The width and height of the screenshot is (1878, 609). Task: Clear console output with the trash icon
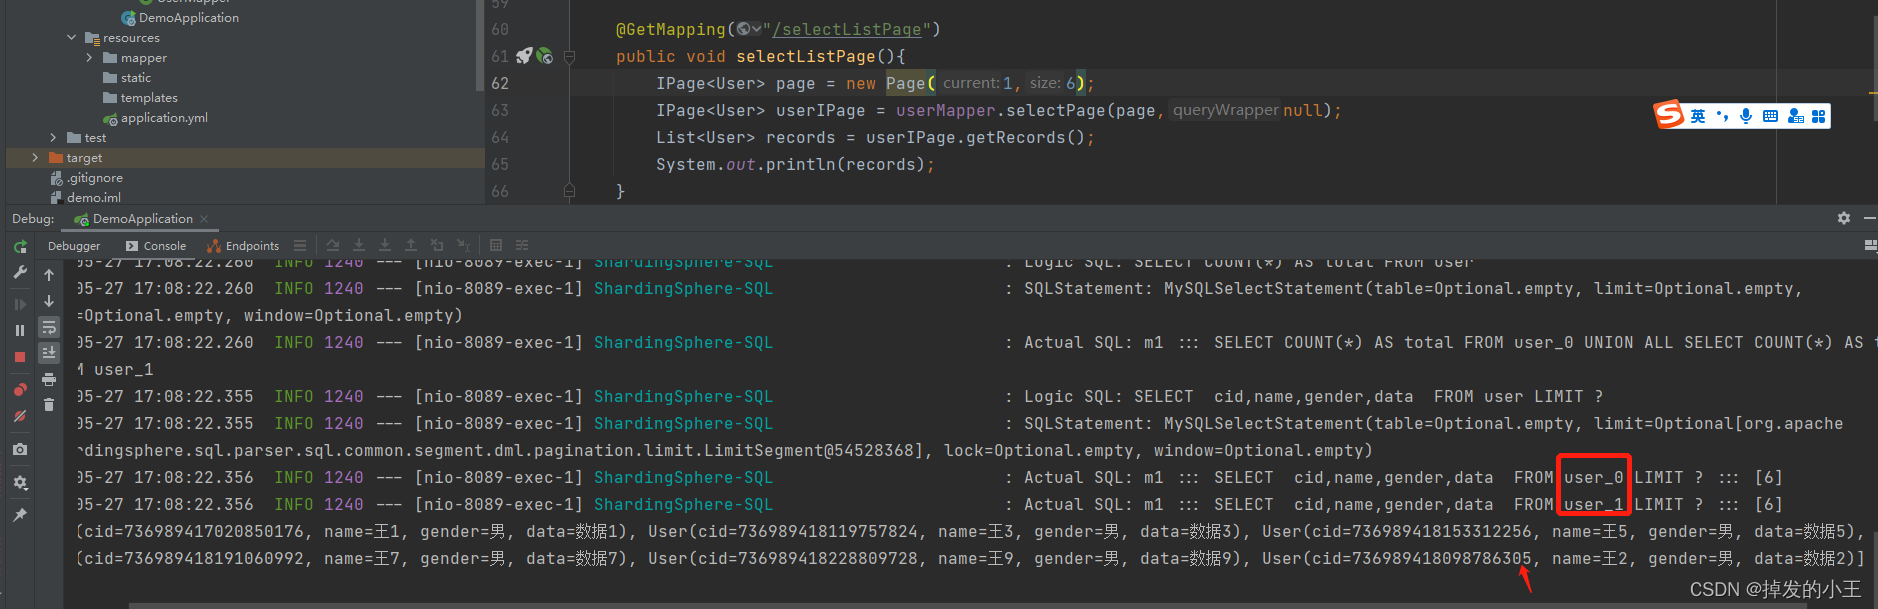pos(49,405)
